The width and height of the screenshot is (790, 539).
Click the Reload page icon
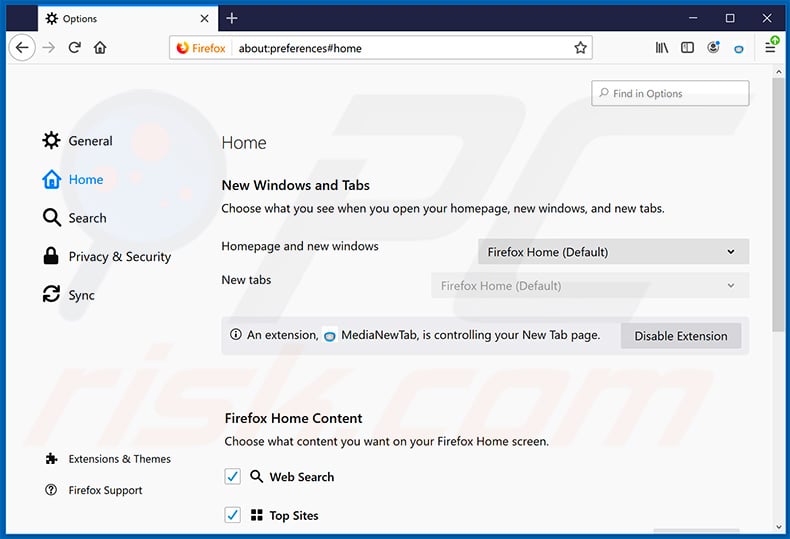(74, 47)
